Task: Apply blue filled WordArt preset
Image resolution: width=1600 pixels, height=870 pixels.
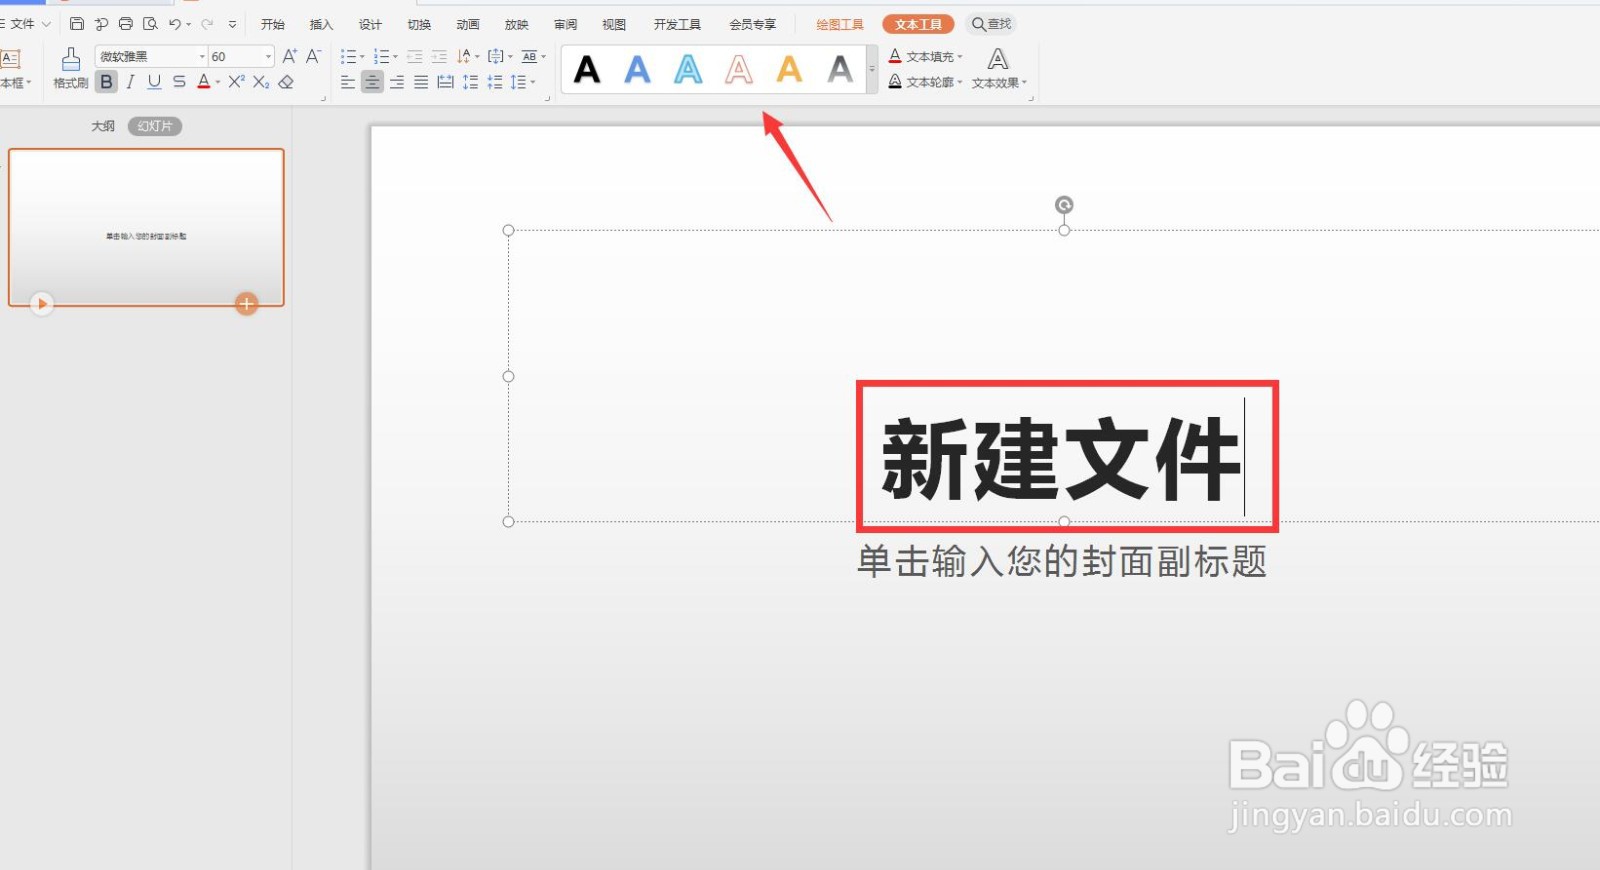Action: coord(638,69)
